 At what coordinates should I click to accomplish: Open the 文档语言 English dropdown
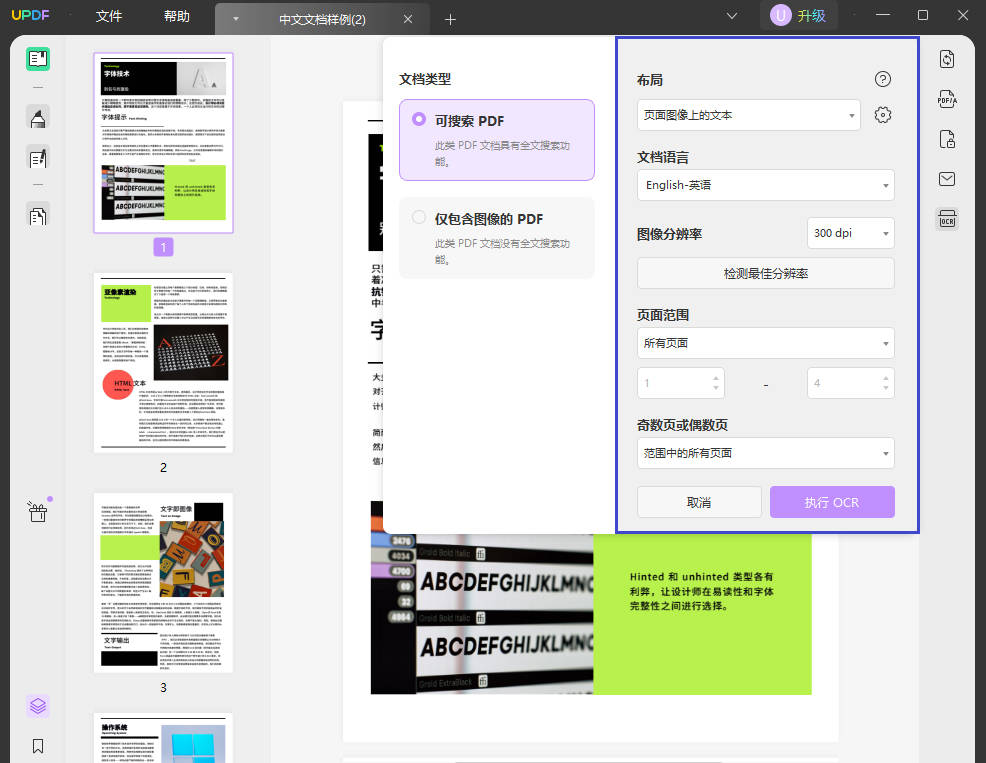[x=765, y=185]
